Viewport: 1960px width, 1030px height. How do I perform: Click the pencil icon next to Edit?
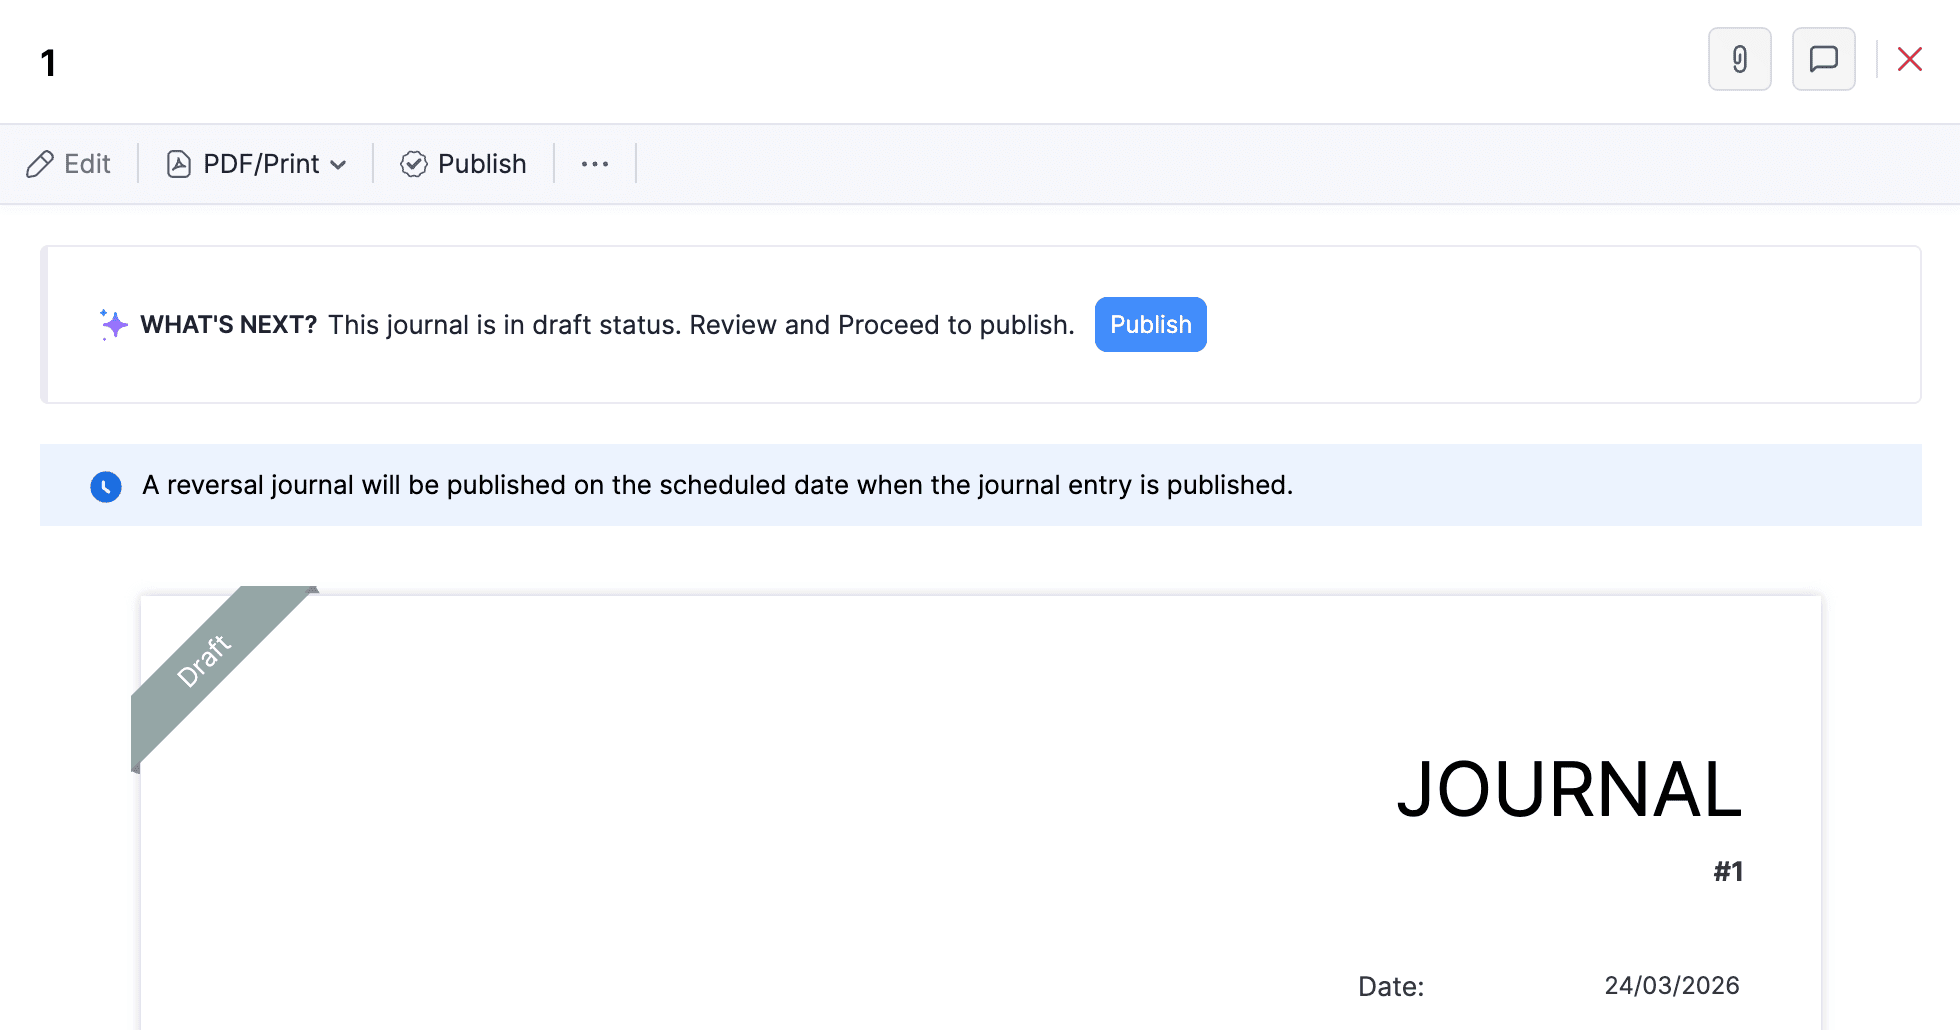pyautogui.click(x=40, y=163)
